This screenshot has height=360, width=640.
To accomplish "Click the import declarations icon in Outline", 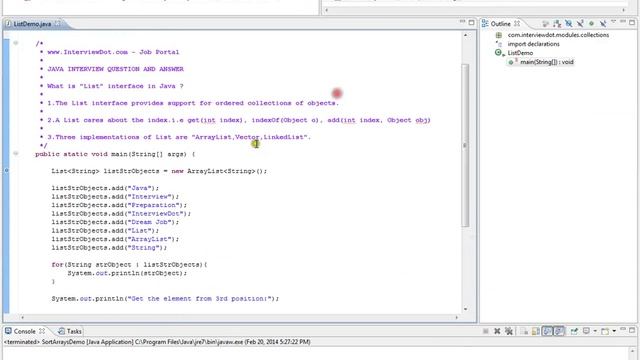I will pyautogui.click(x=499, y=44).
